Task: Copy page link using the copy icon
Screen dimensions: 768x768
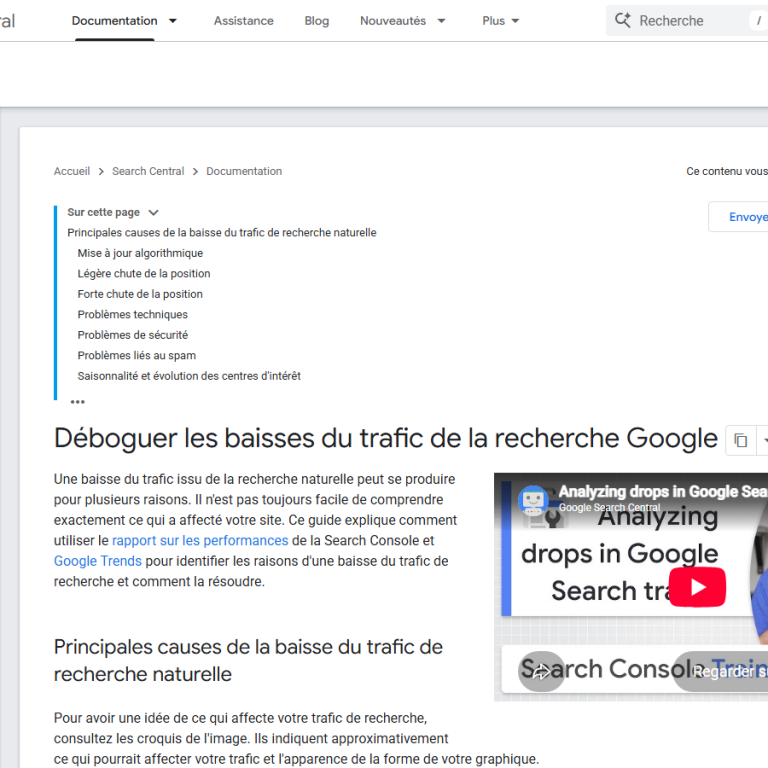Action: pyautogui.click(x=741, y=441)
